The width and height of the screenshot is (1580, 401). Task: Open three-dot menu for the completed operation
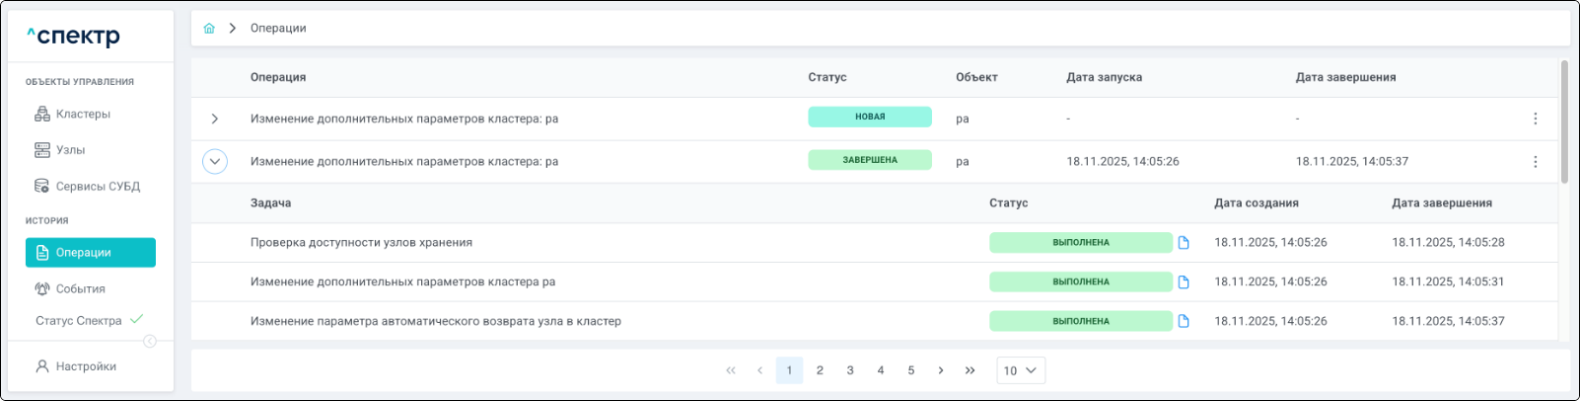tap(1535, 162)
